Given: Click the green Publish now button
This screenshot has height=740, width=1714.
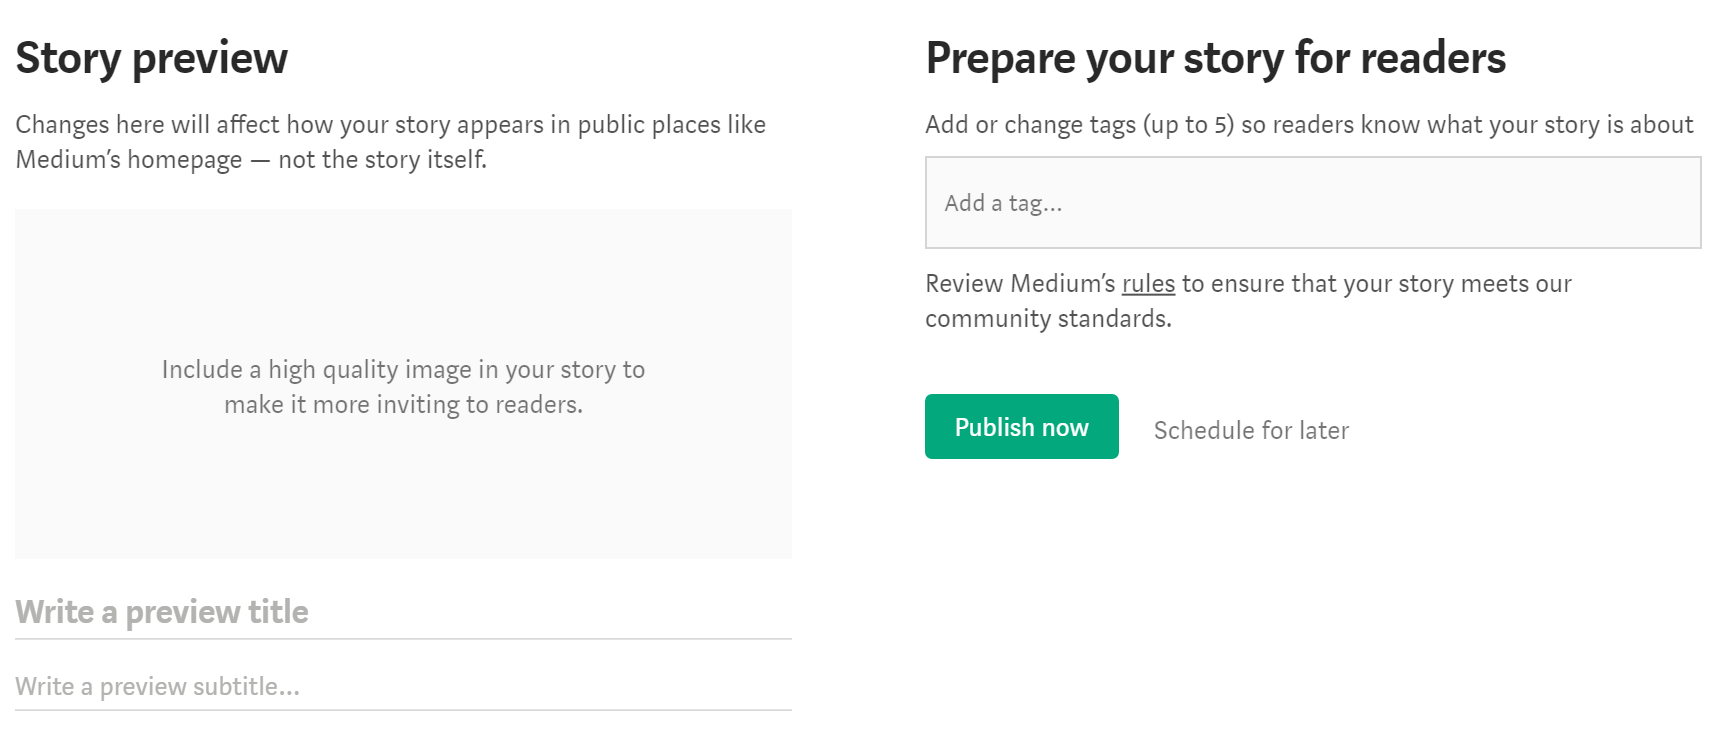Looking at the screenshot, I should pos(1021,427).
